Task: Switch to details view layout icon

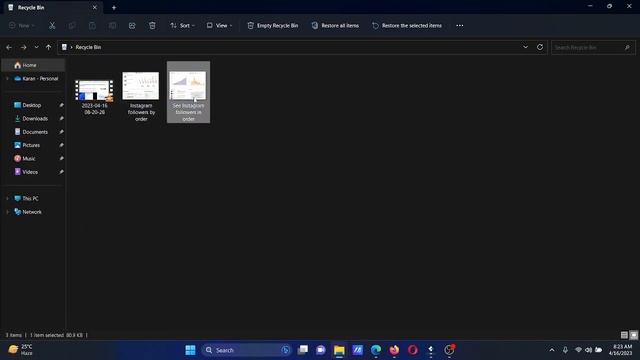Action: pyautogui.click(x=624, y=335)
